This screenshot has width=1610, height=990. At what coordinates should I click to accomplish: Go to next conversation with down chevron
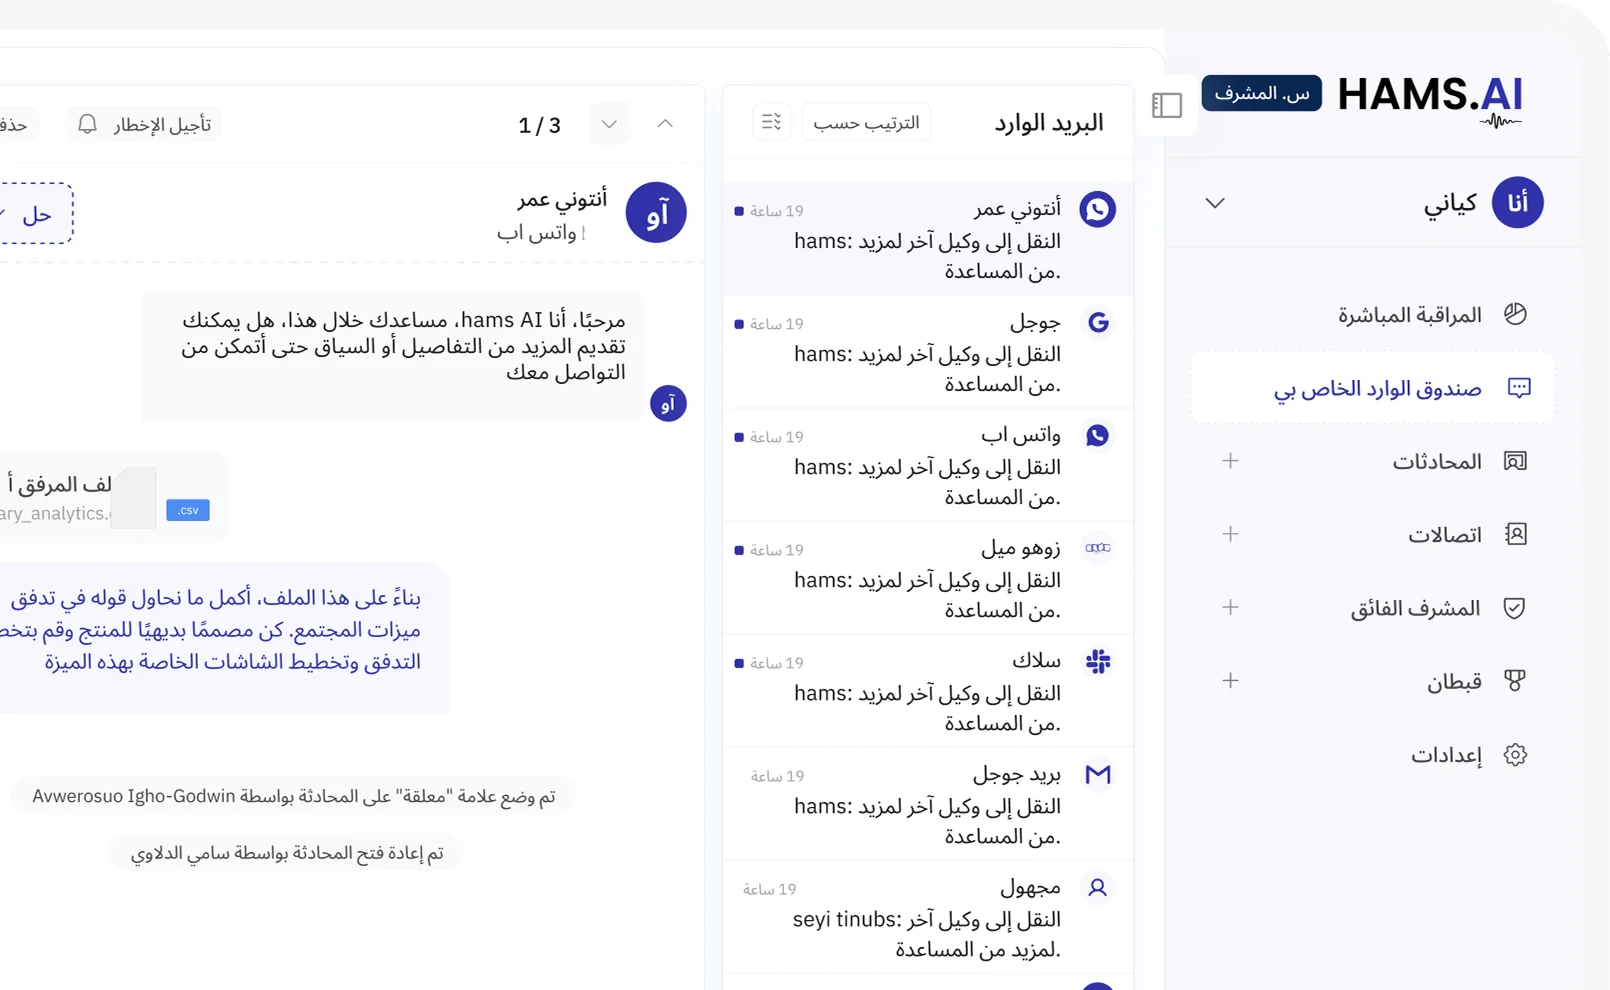tap(609, 124)
